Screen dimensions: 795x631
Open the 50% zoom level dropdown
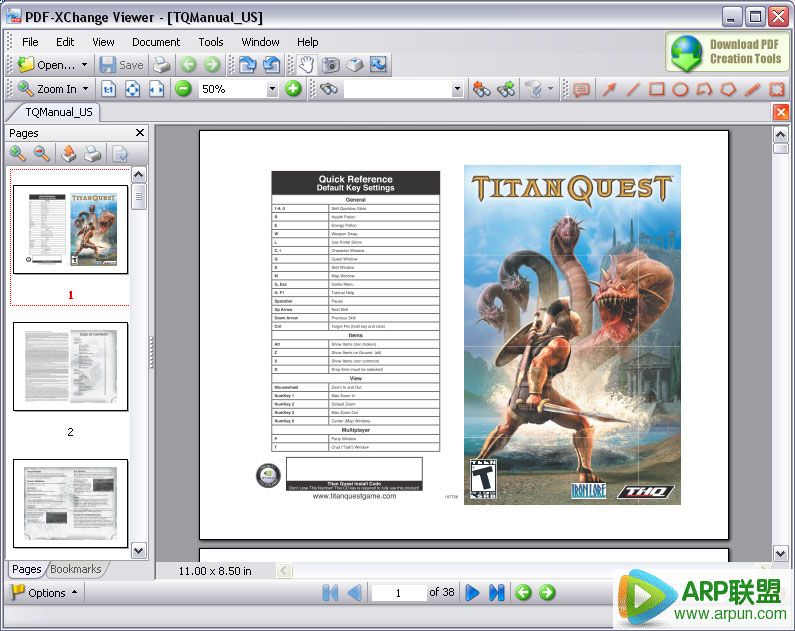point(272,89)
